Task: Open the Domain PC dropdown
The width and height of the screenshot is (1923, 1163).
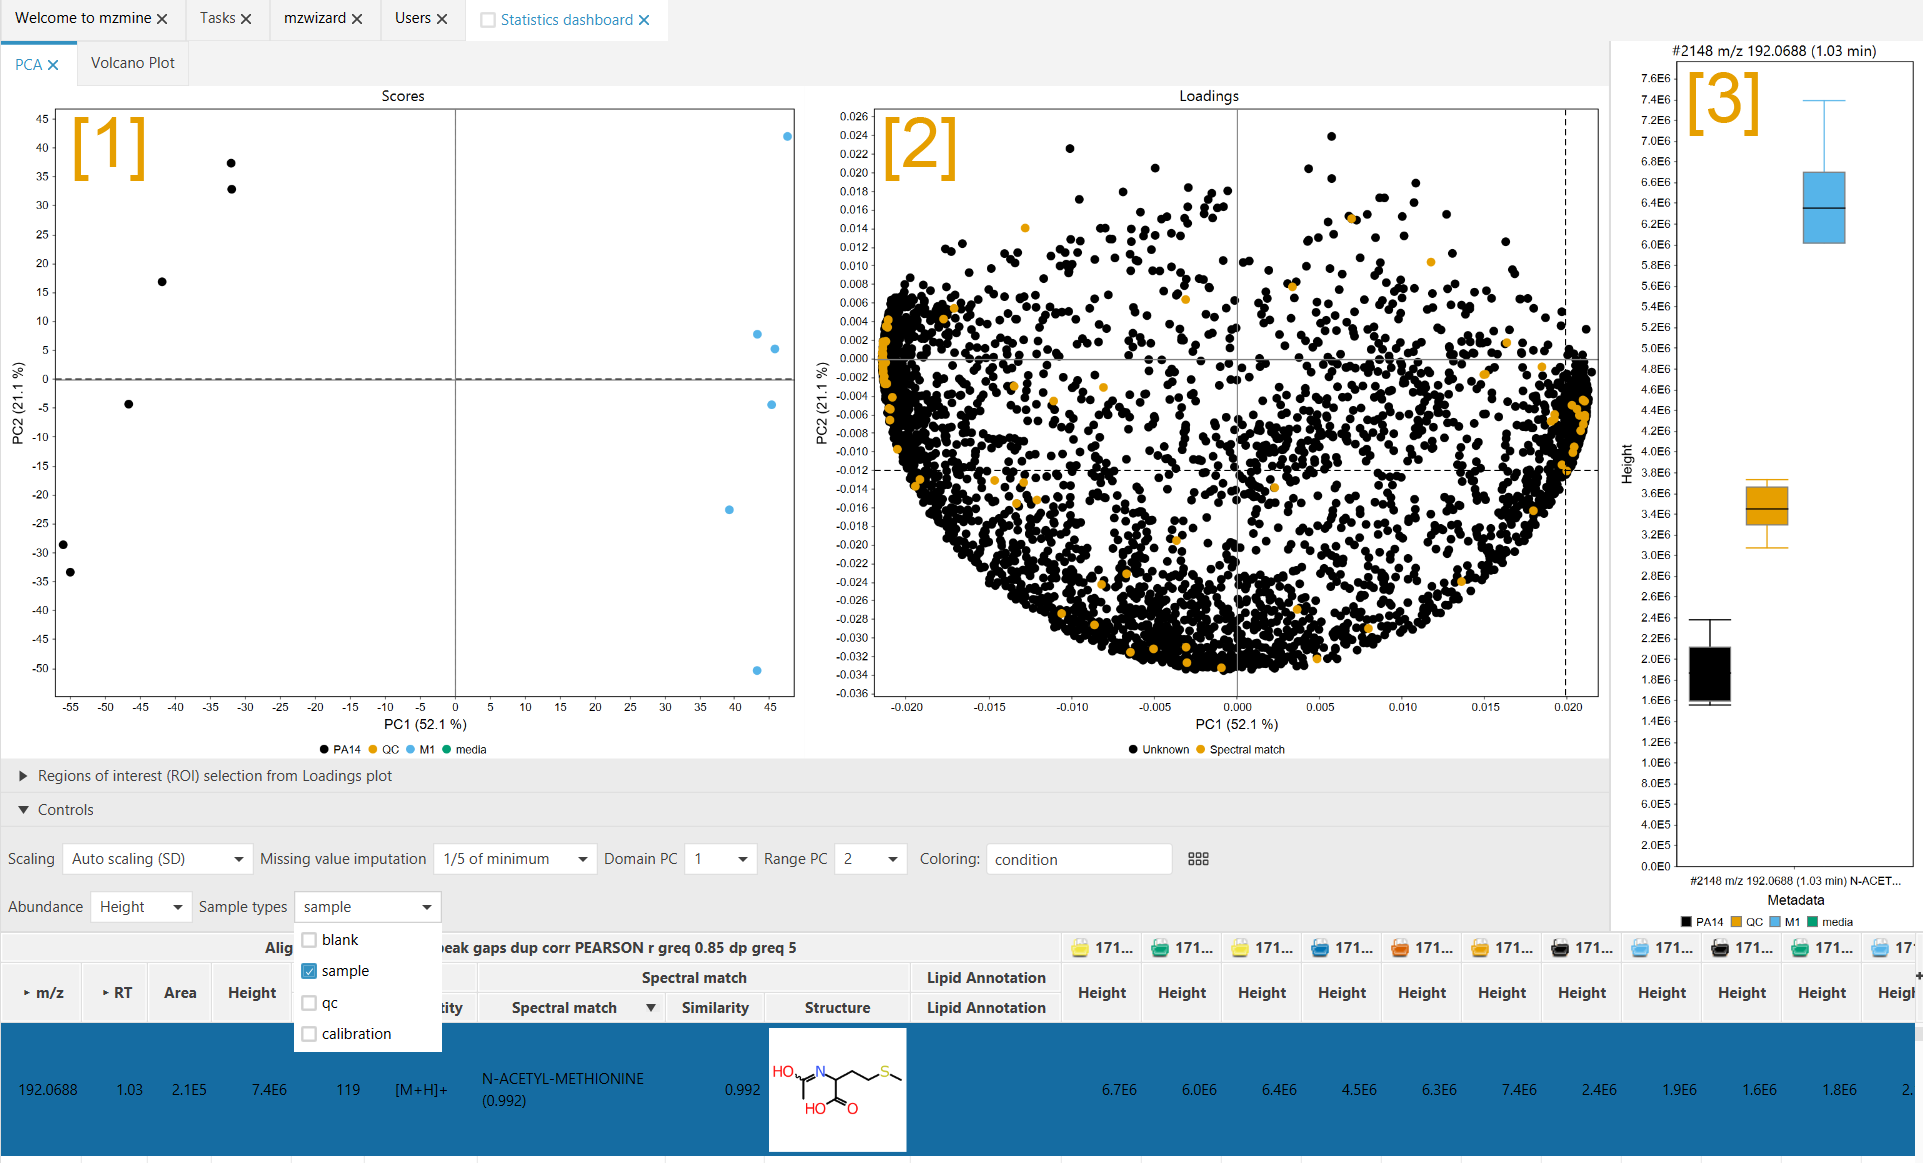Action: (720, 859)
